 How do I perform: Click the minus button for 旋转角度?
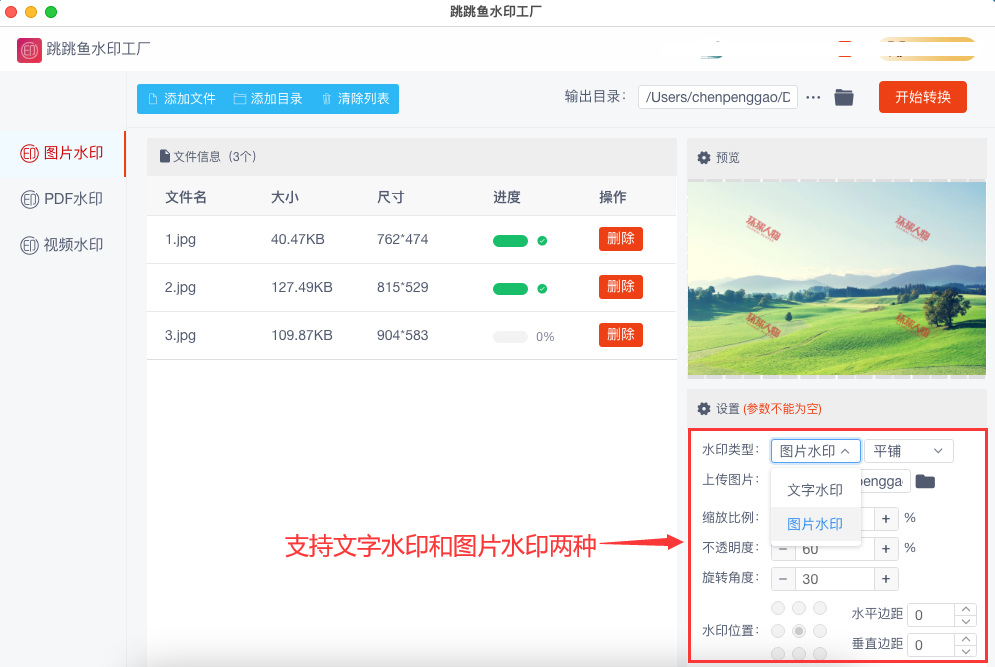(783, 579)
